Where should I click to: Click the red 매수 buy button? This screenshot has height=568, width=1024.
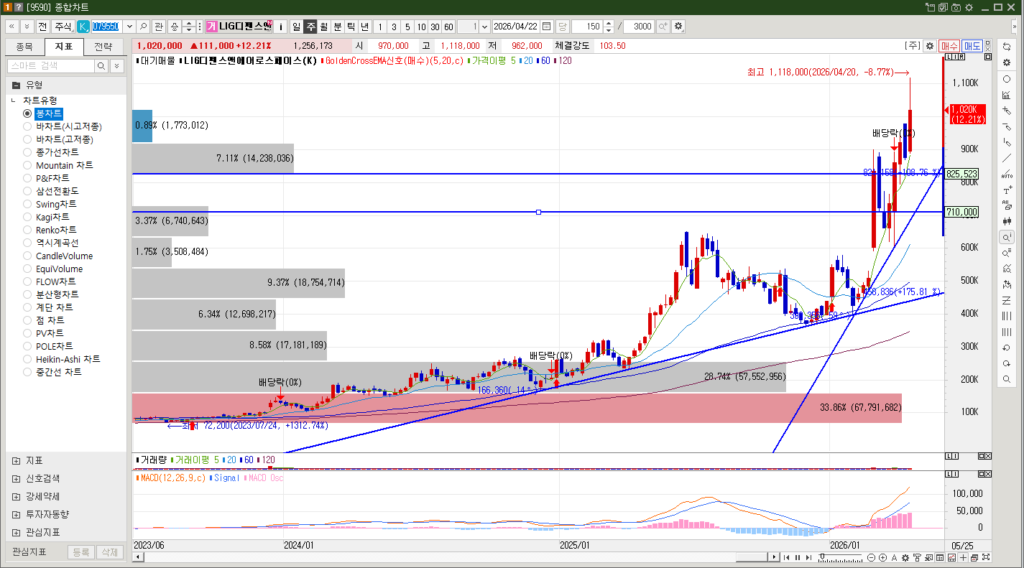[949, 46]
